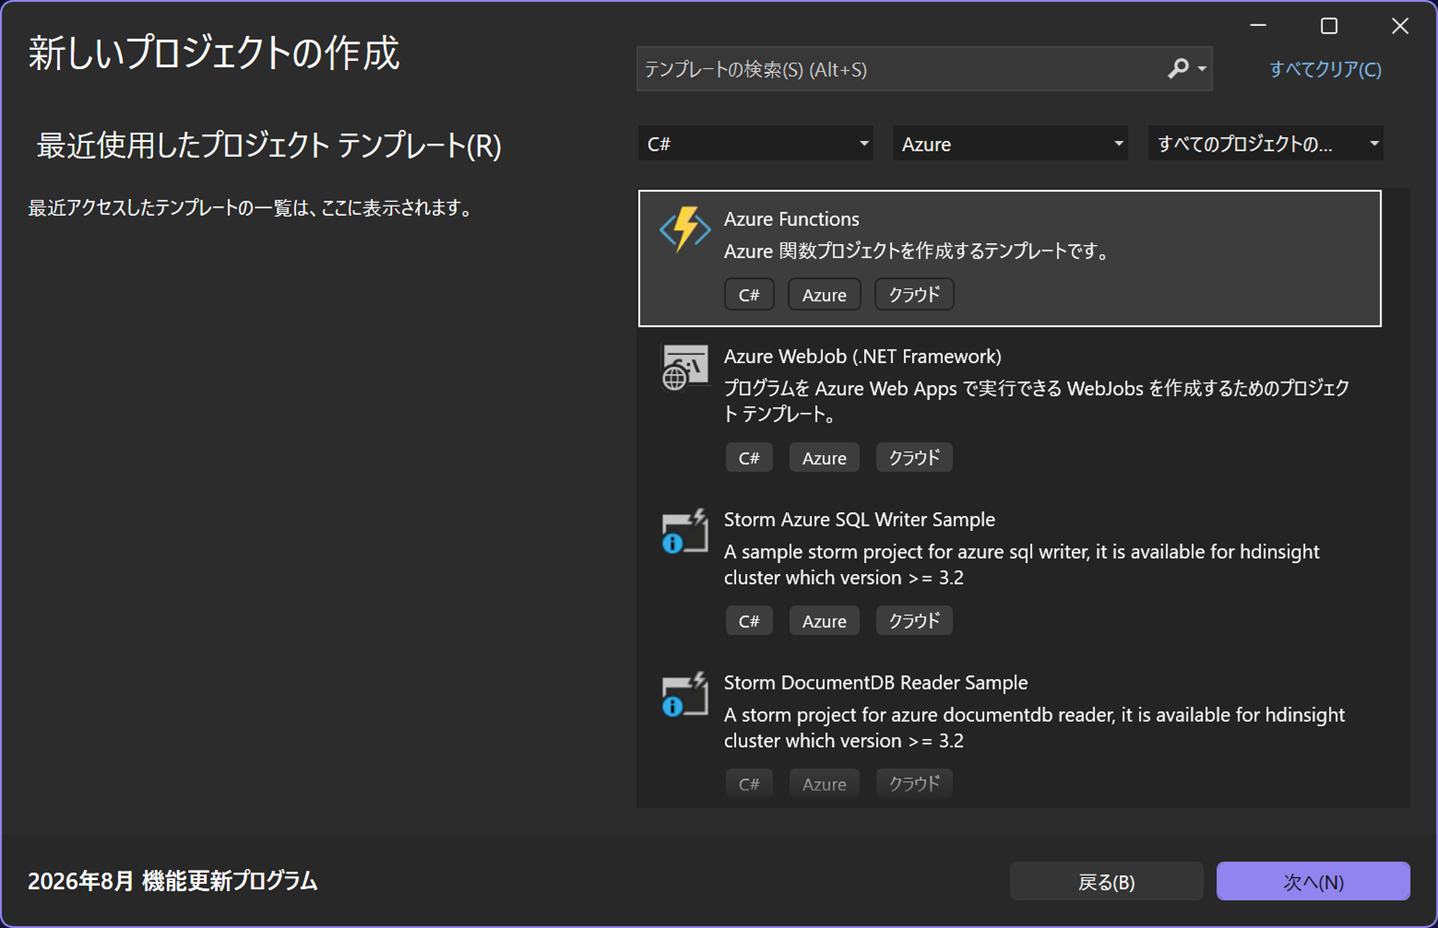Click the azure documentdb reader description text
1438x928 pixels.
pos(1034,727)
